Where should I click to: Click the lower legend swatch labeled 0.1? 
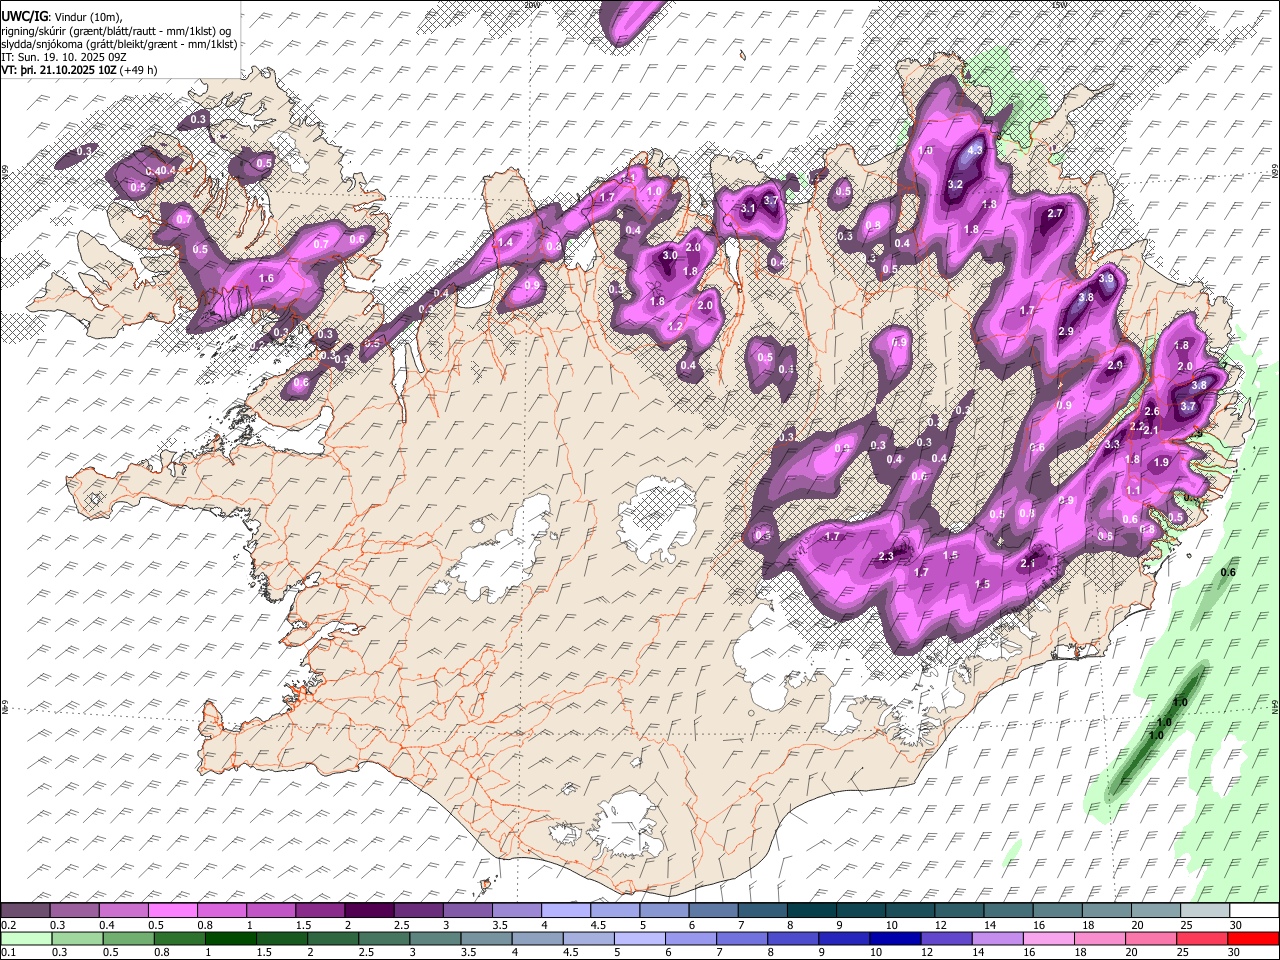26,938
